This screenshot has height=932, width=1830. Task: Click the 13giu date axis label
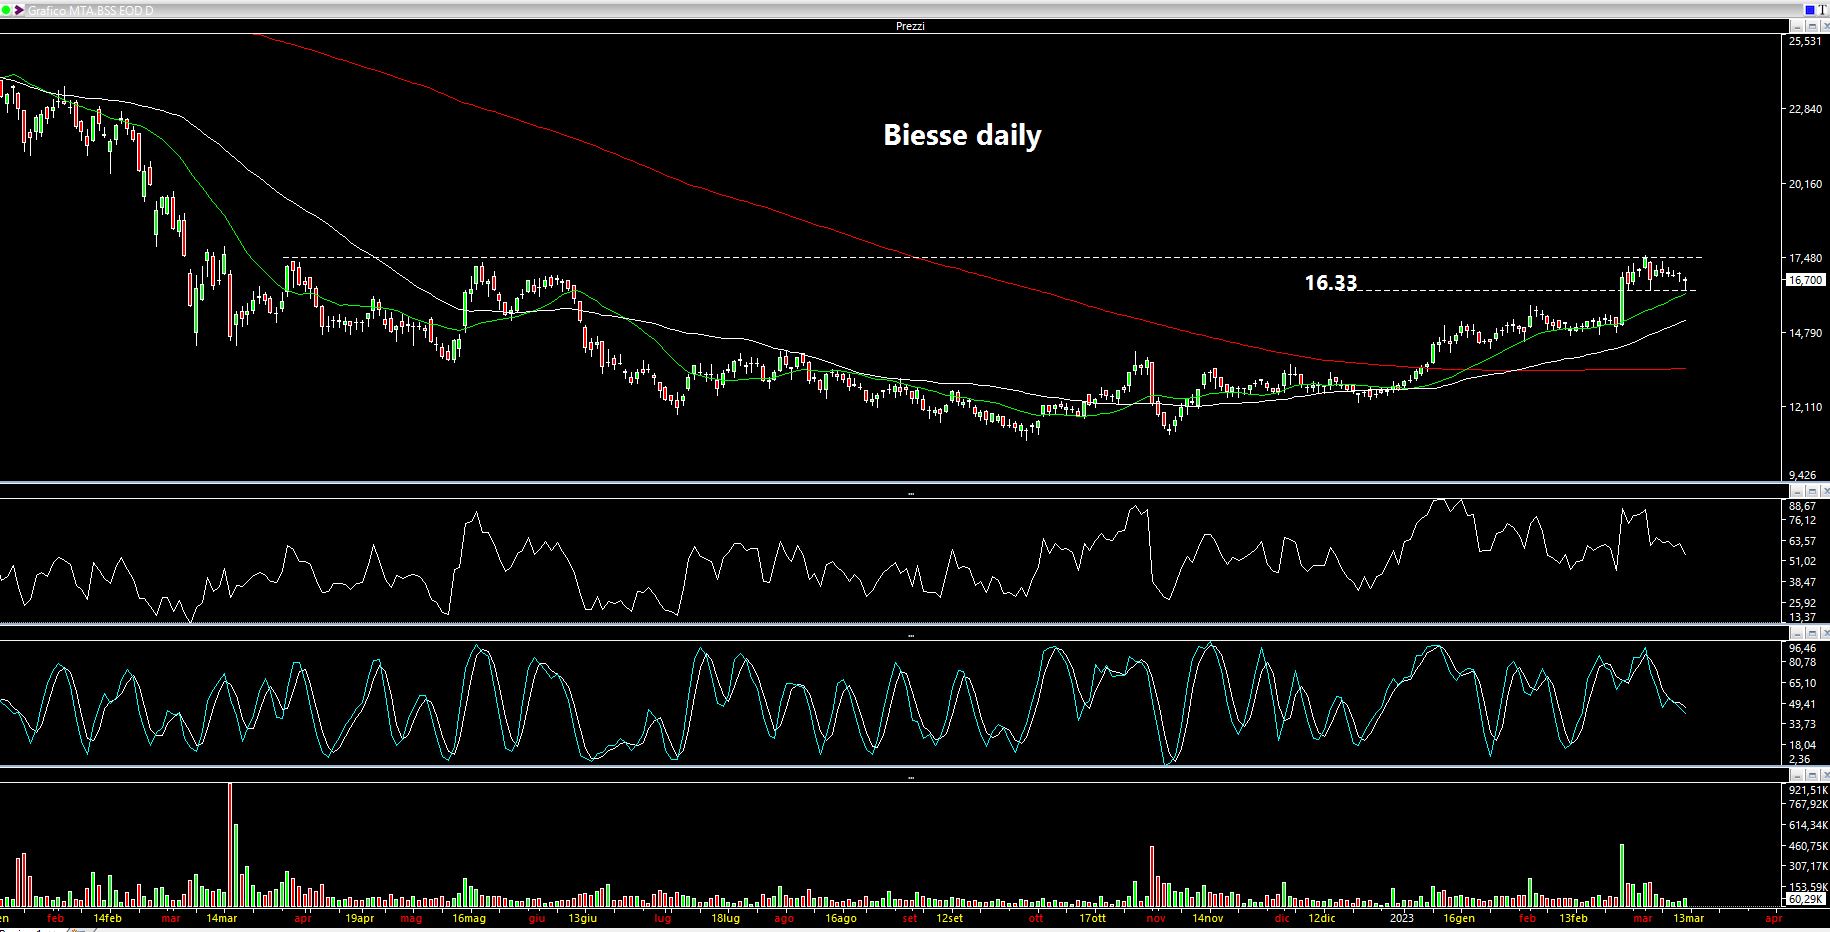[x=583, y=918]
